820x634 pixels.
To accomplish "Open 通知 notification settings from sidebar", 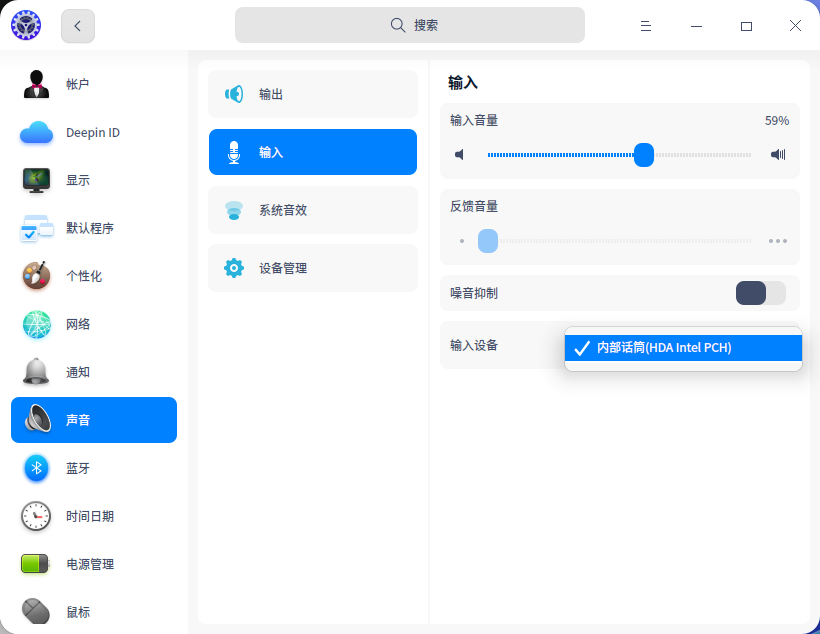I will [x=93, y=372].
